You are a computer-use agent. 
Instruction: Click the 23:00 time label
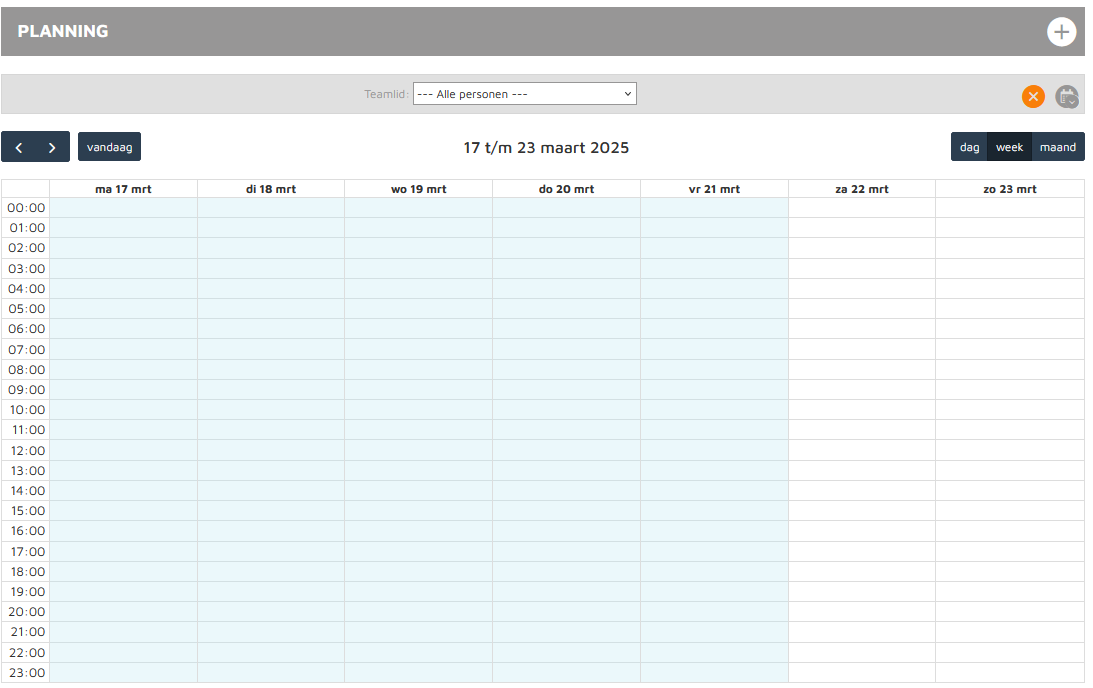tap(26, 673)
